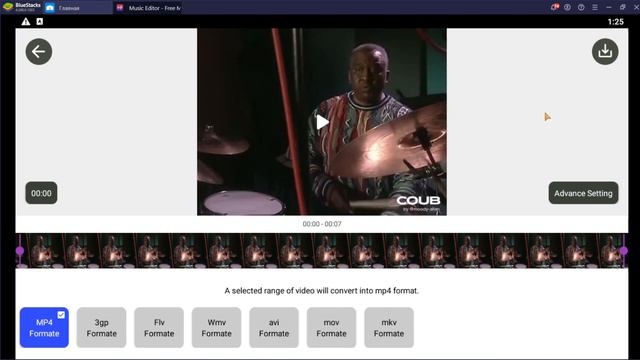This screenshot has width=640, height=360.
Task: Open Advance Setting
Action: tap(583, 193)
